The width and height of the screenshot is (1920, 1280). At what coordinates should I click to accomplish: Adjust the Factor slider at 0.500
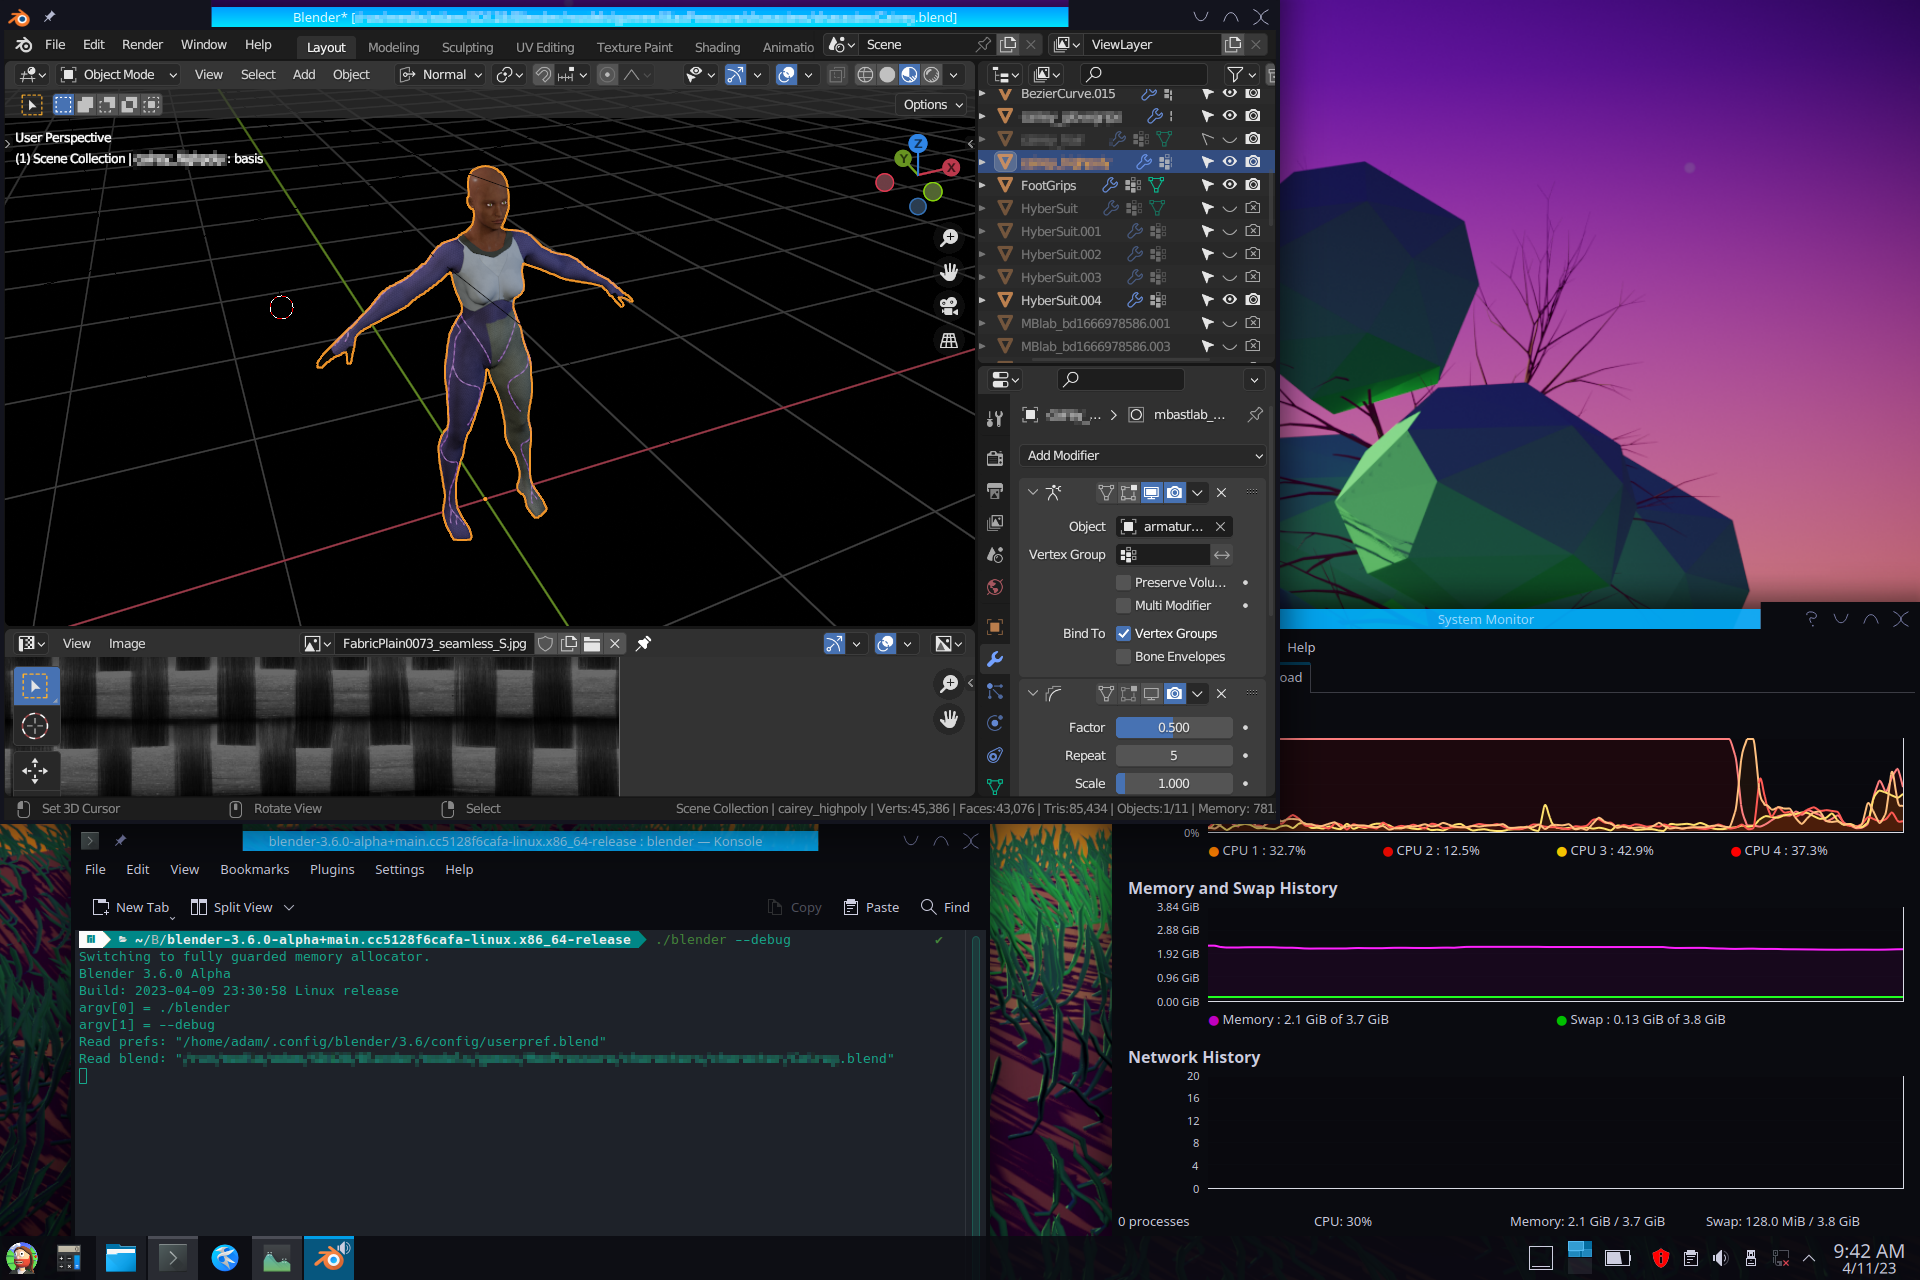[x=1174, y=727]
